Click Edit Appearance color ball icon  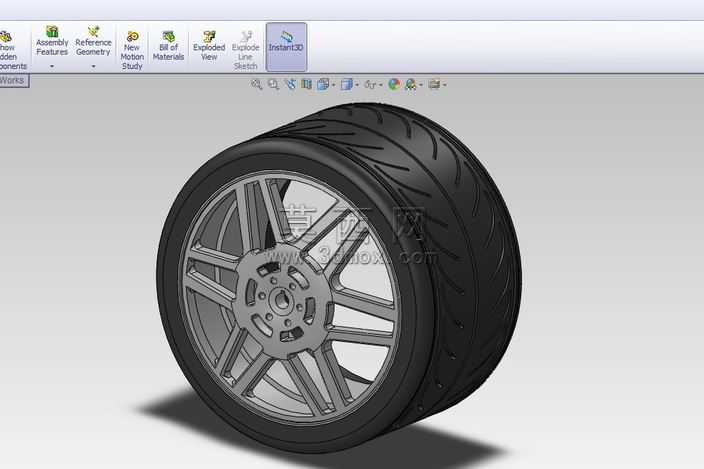coord(394,84)
